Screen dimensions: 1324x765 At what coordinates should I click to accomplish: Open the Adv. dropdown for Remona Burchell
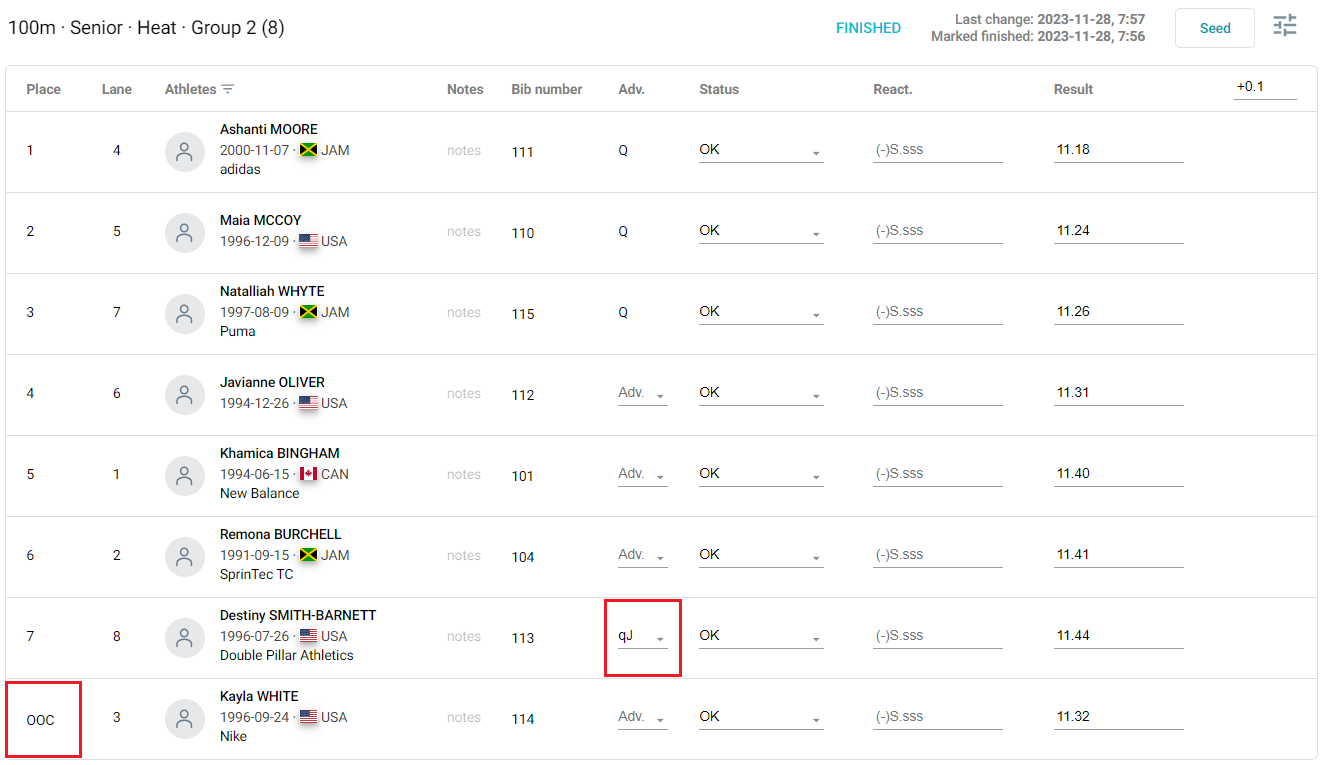pos(640,554)
